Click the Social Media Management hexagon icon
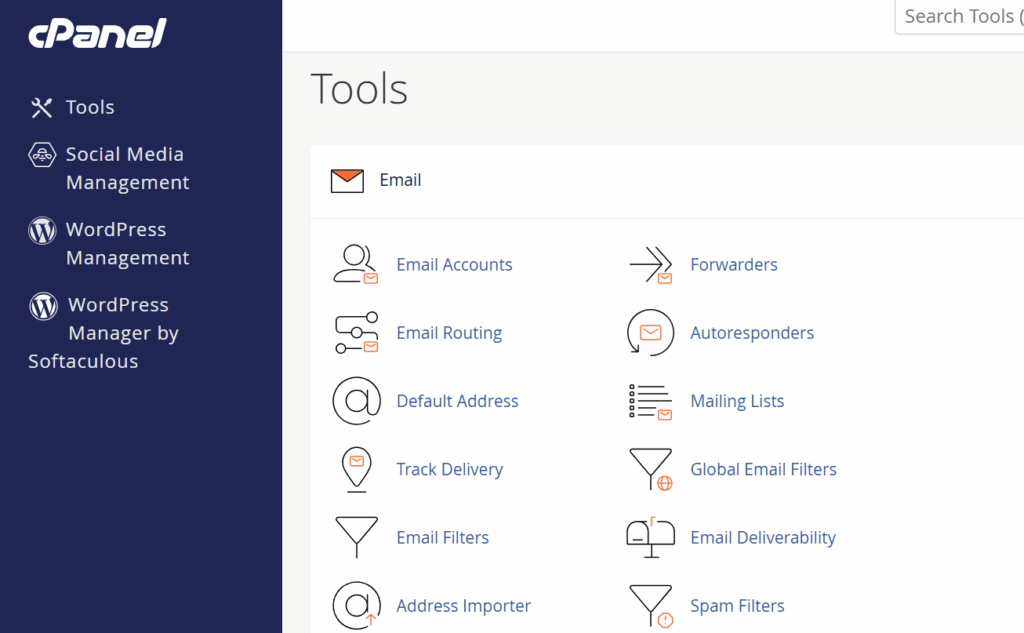The height and width of the screenshot is (633, 1024). (42, 155)
